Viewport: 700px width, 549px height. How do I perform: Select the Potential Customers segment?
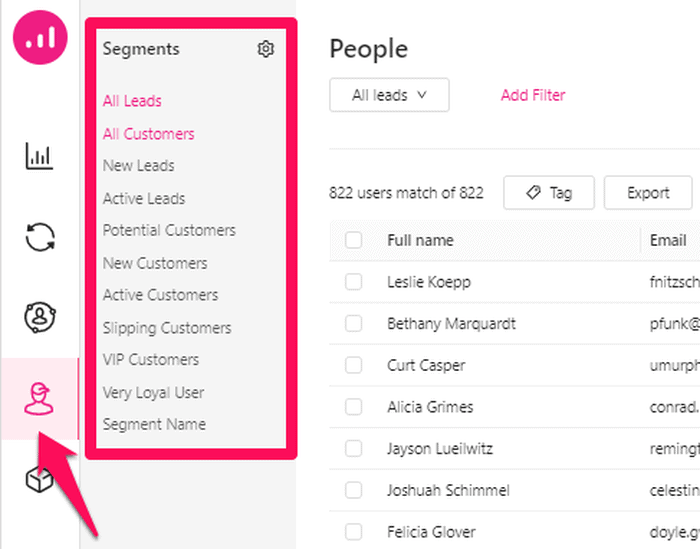pos(169,230)
